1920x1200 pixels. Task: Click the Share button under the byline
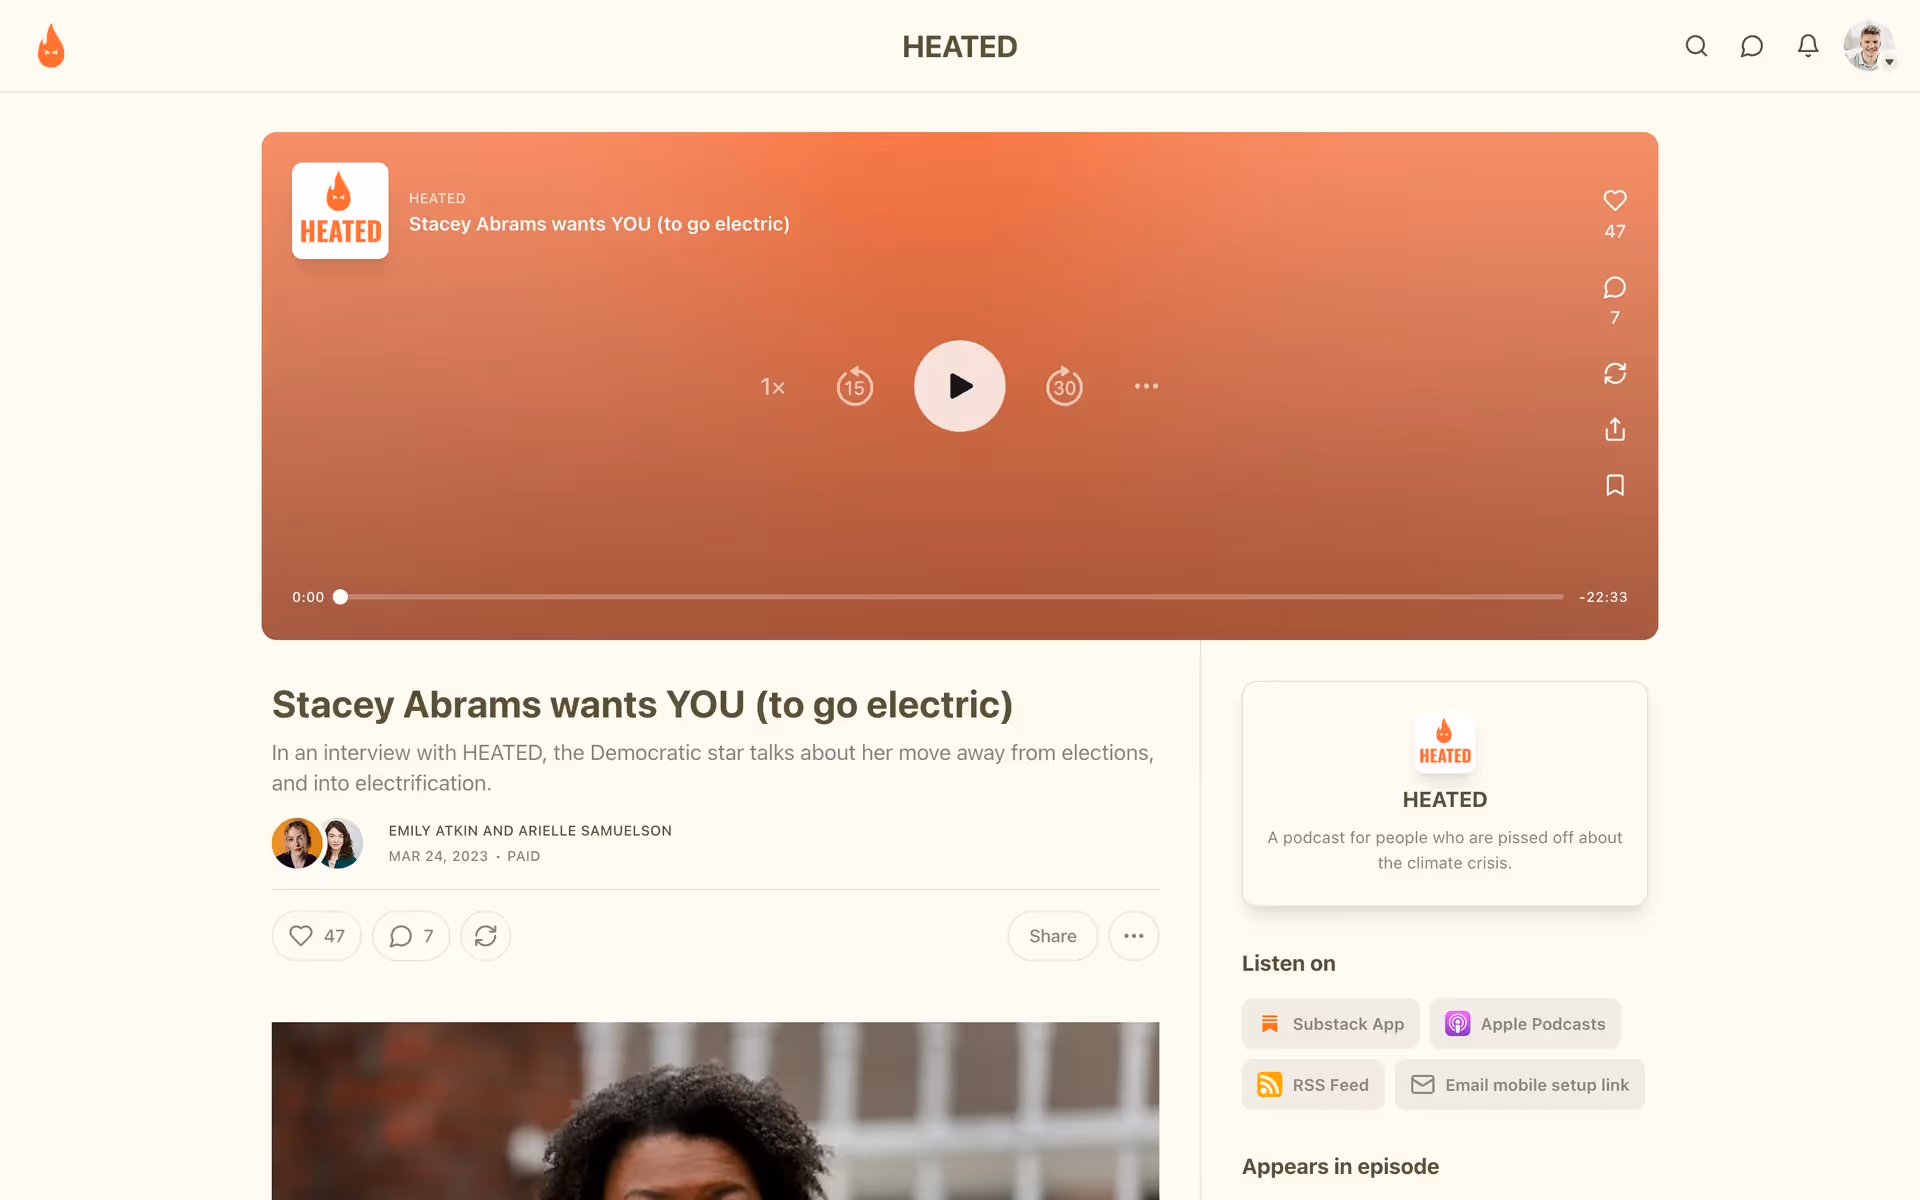[x=1052, y=936]
